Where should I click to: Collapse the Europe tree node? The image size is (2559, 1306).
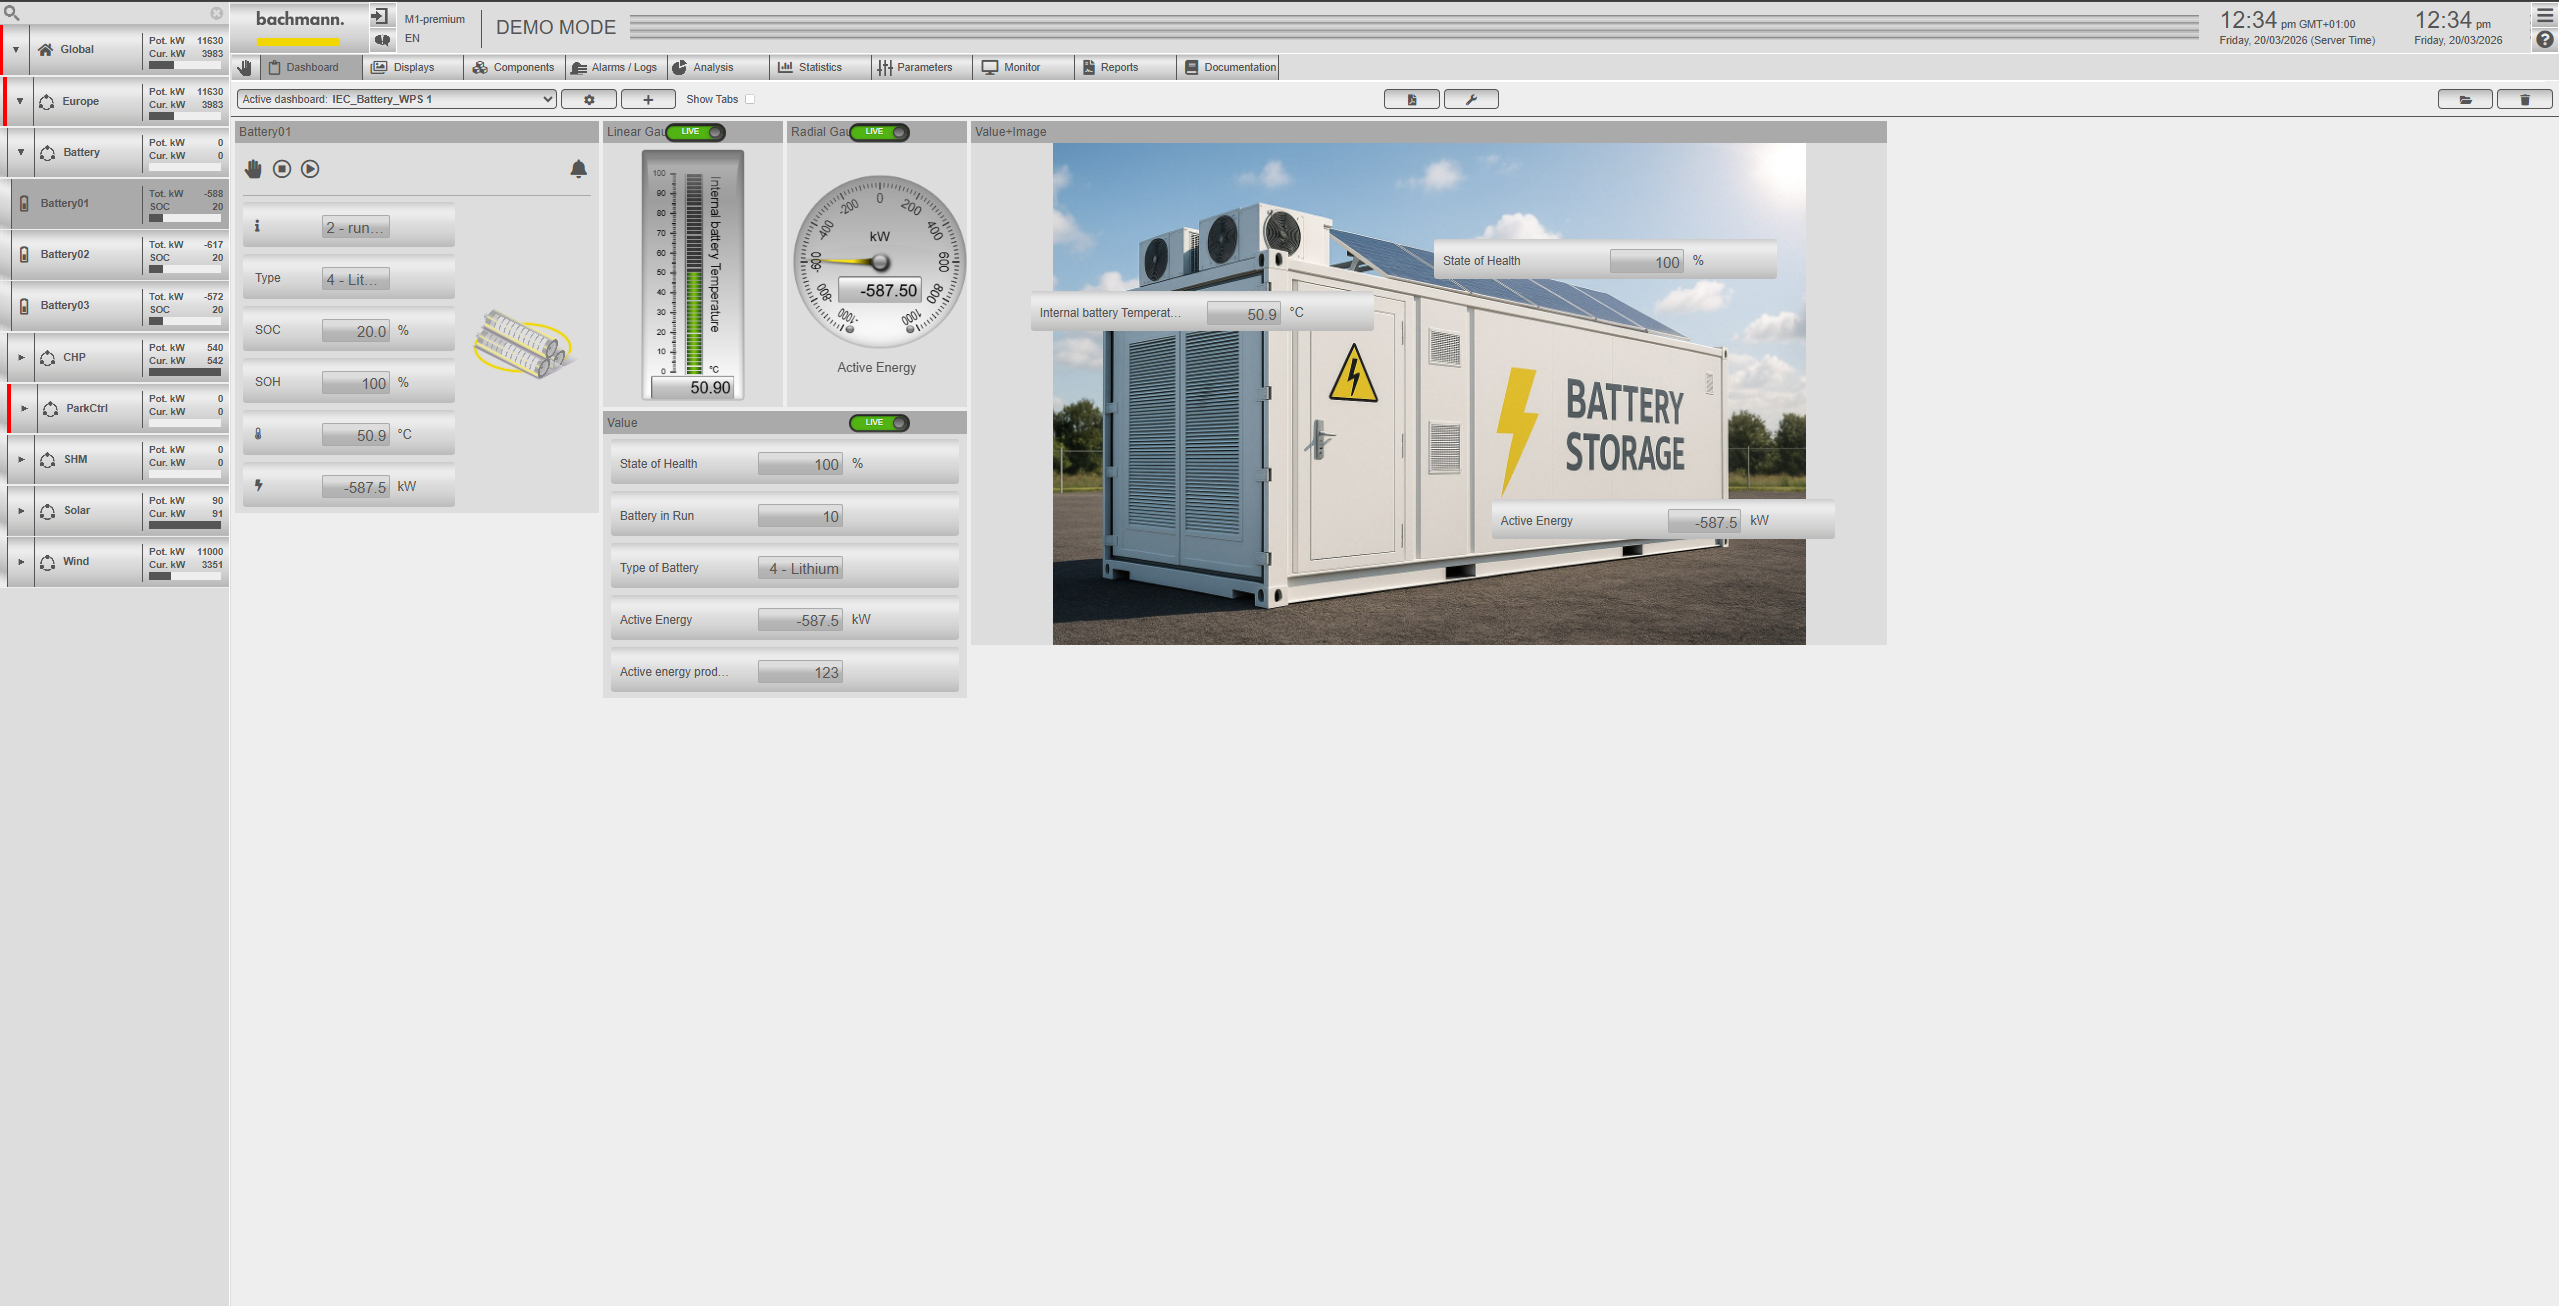pyautogui.click(x=19, y=101)
